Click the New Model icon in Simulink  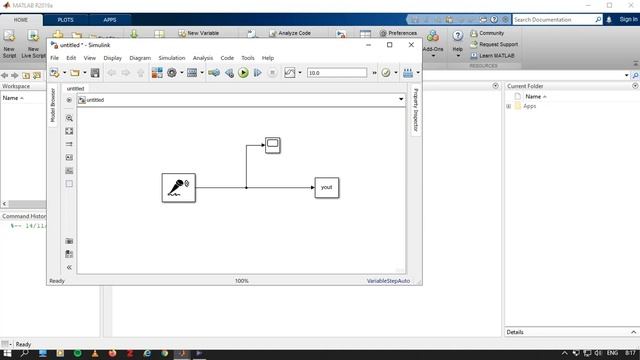click(54, 73)
